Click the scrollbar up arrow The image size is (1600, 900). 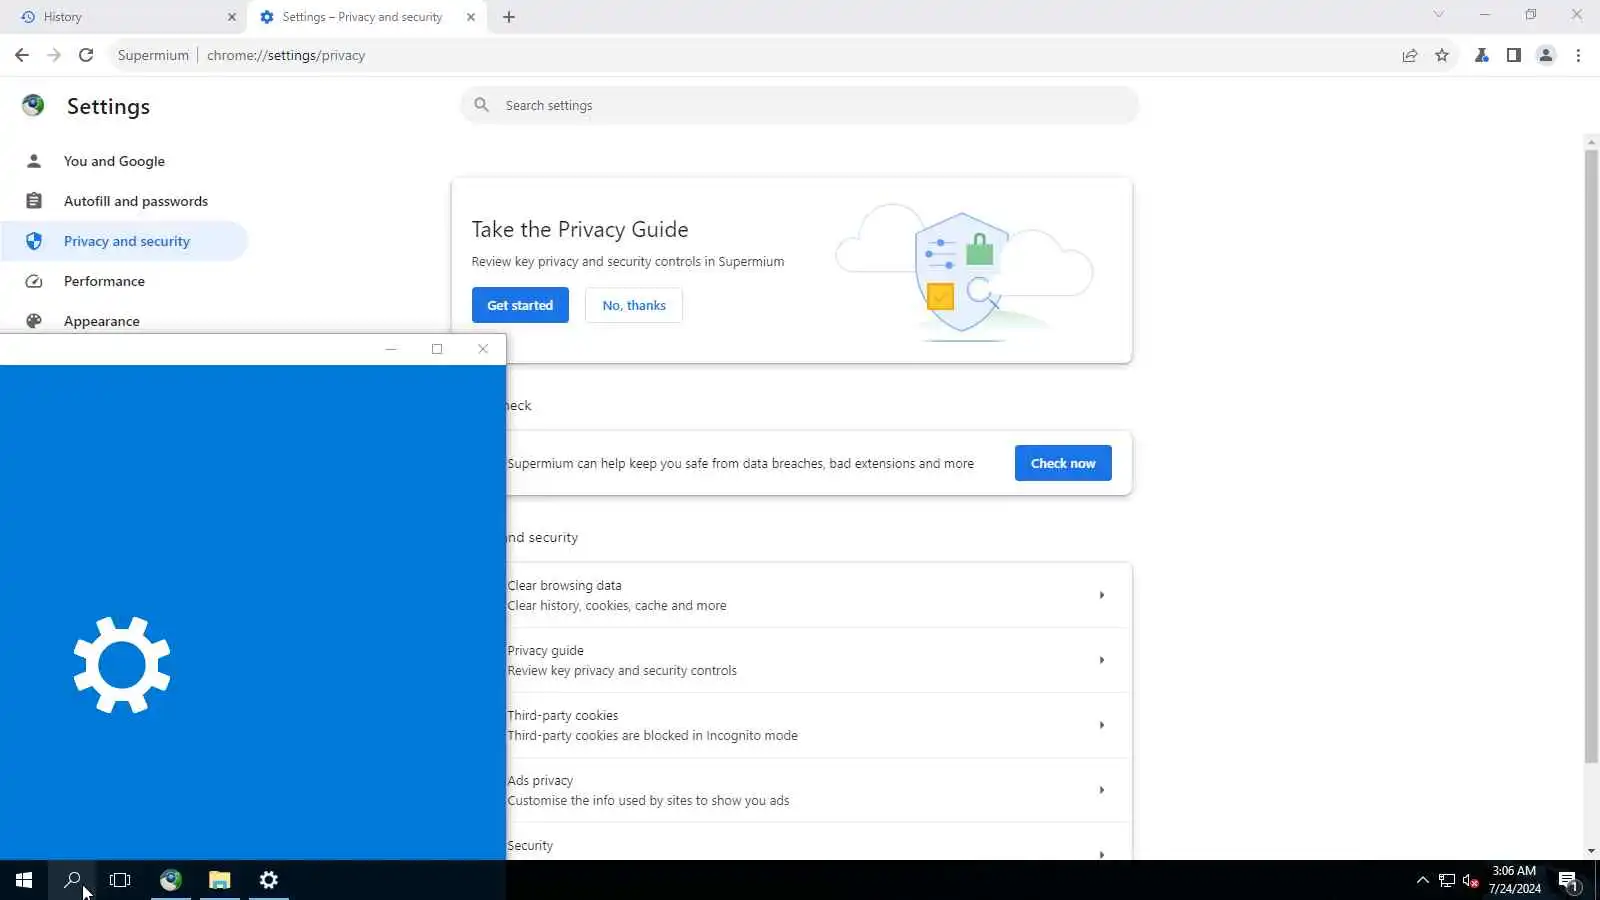[1591, 142]
